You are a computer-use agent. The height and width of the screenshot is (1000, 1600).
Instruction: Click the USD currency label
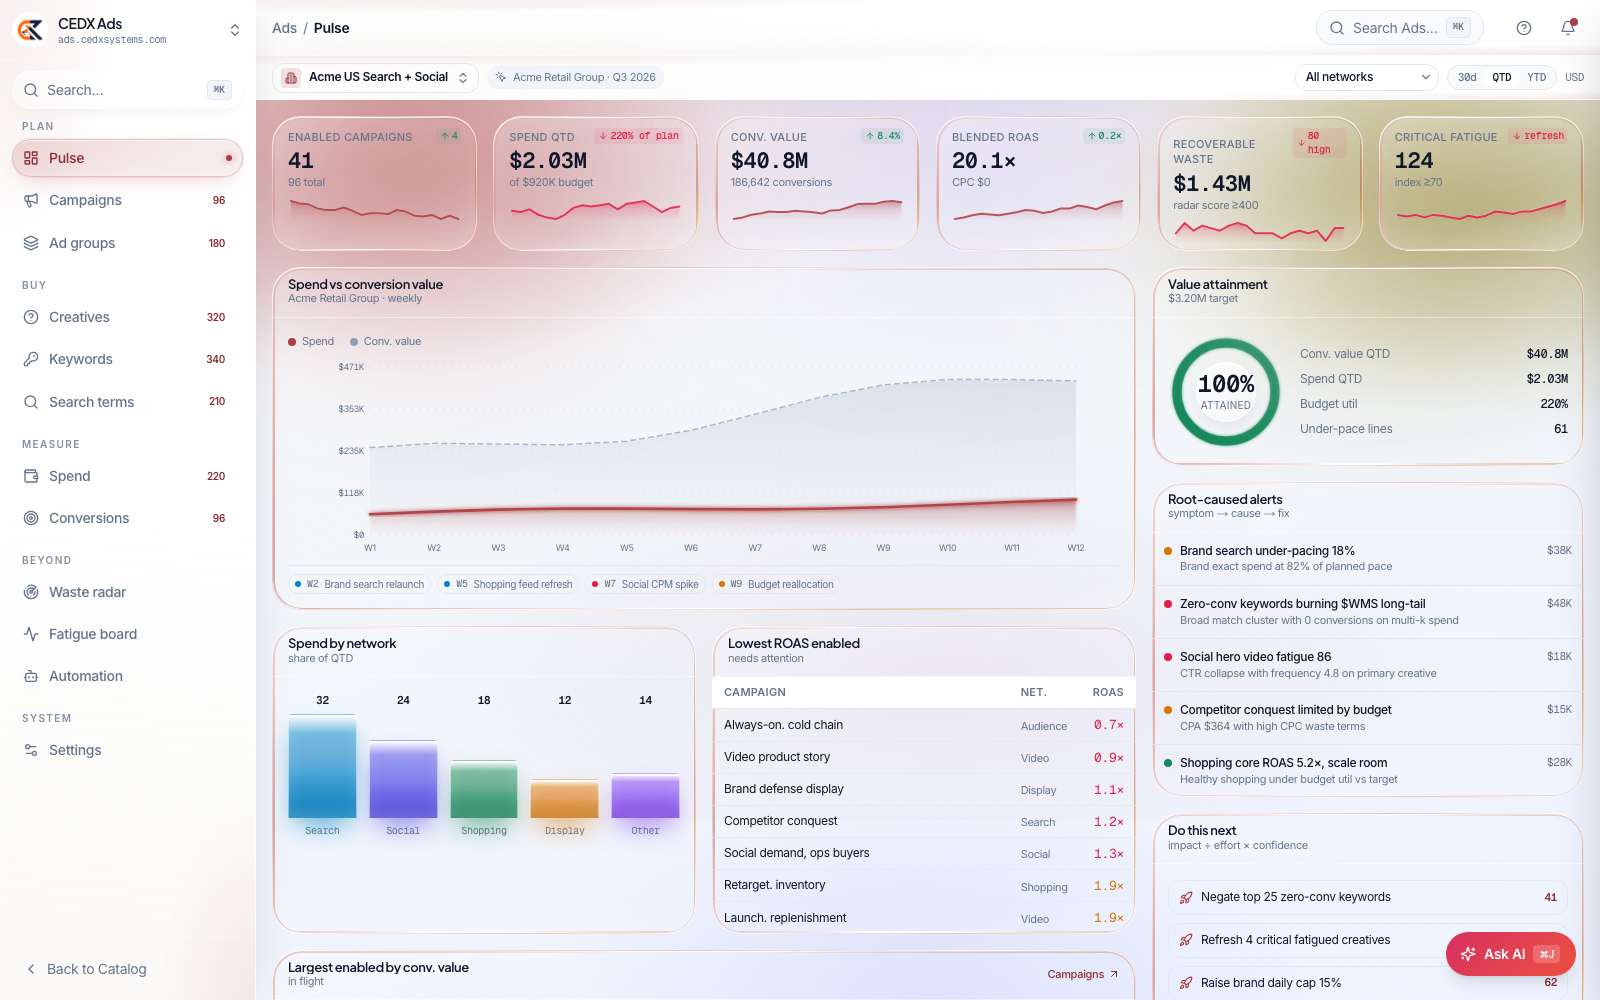point(1574,77)
